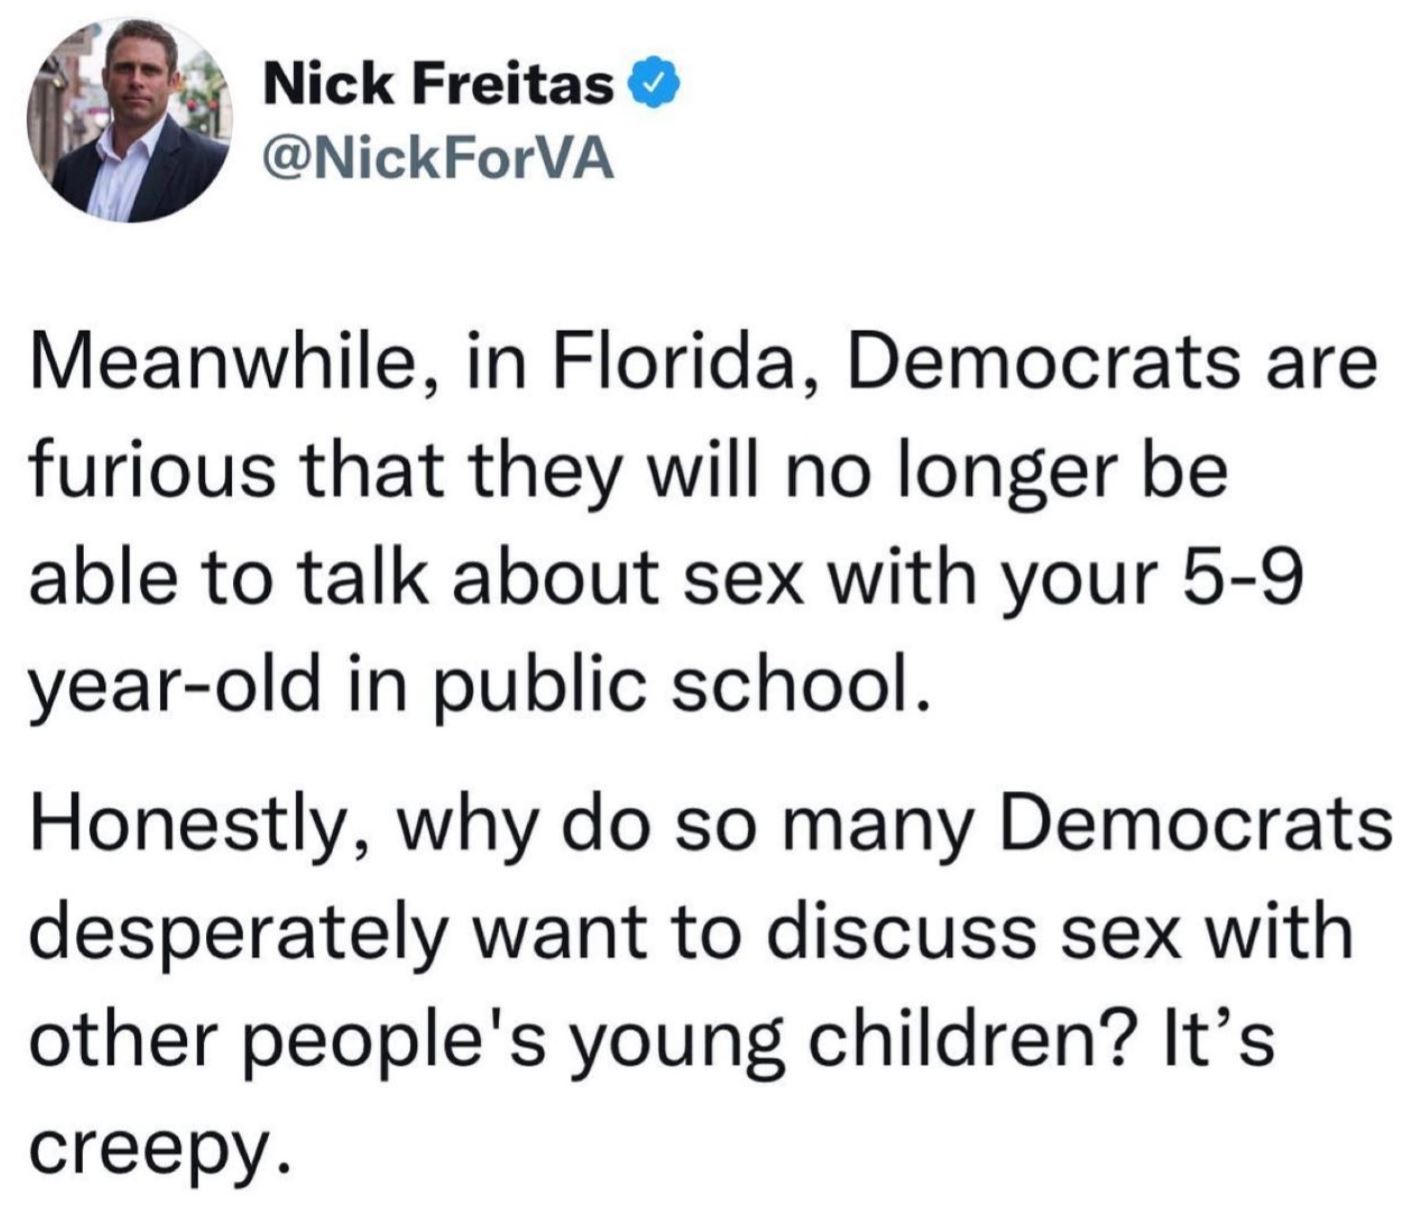This screenshot has width=1419, height=1217.
Task: Open the @NickForVA handle link
Action: (438, 159)
